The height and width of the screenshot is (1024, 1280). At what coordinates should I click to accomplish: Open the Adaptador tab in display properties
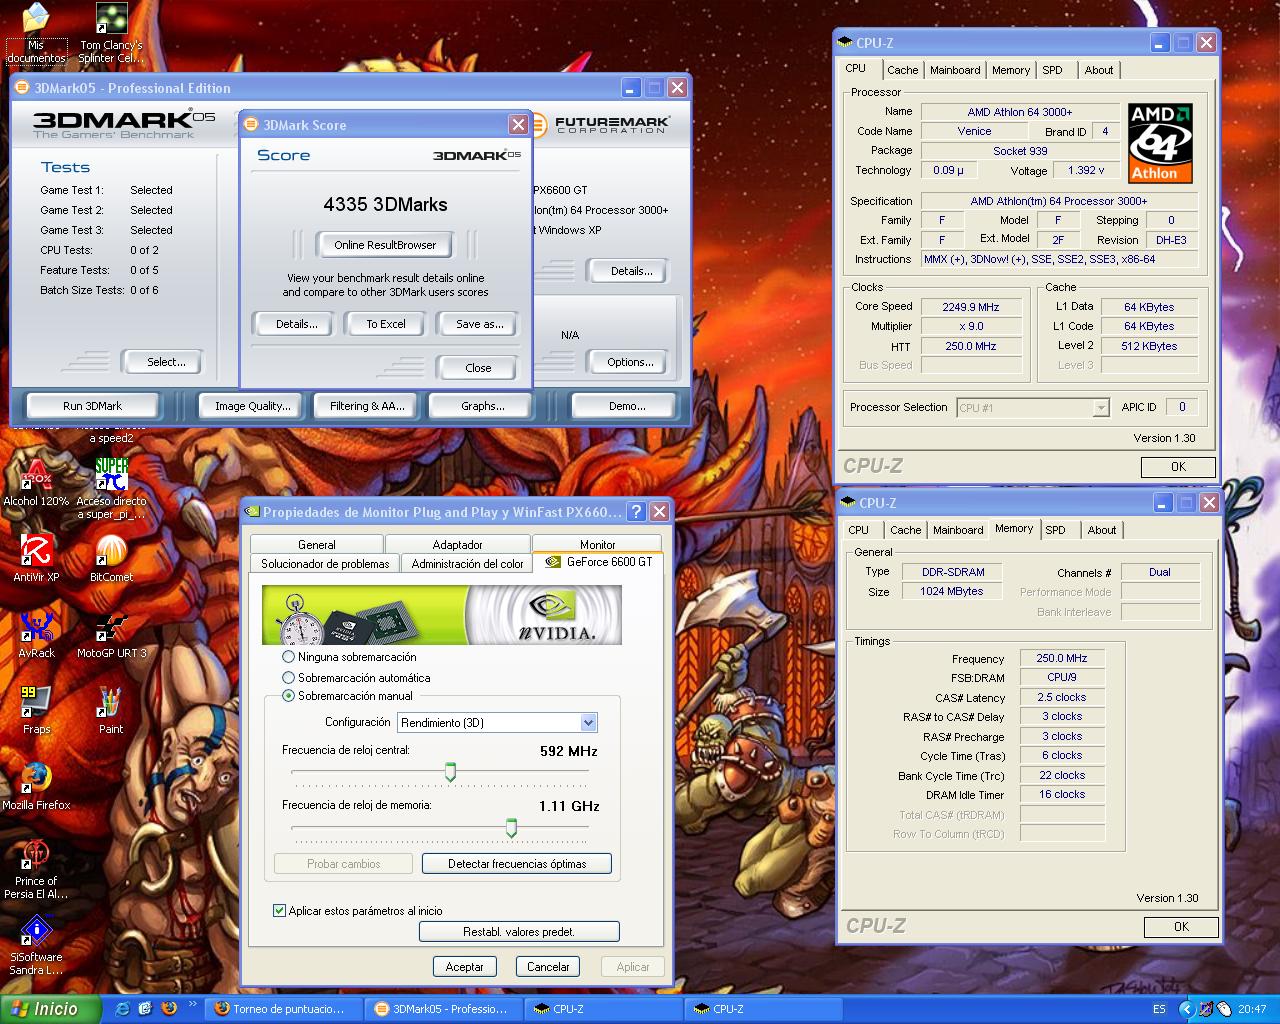point(457,545)
